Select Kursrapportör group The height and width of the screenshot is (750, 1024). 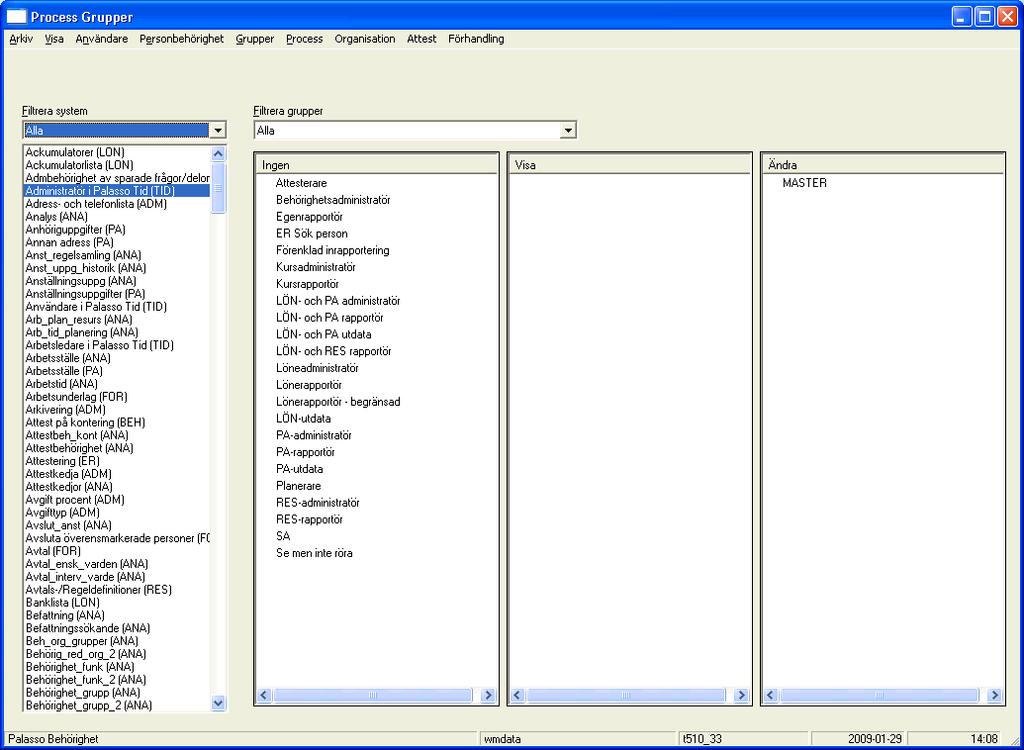(307, 284)
